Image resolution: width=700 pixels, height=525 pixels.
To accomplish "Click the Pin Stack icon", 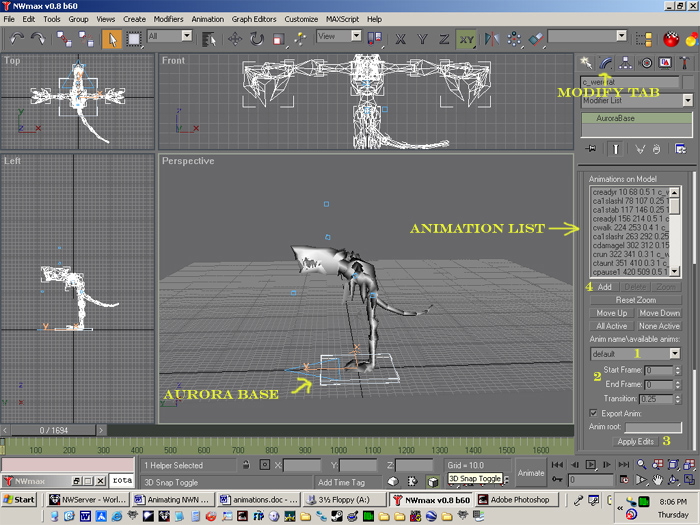I will 592,148.
